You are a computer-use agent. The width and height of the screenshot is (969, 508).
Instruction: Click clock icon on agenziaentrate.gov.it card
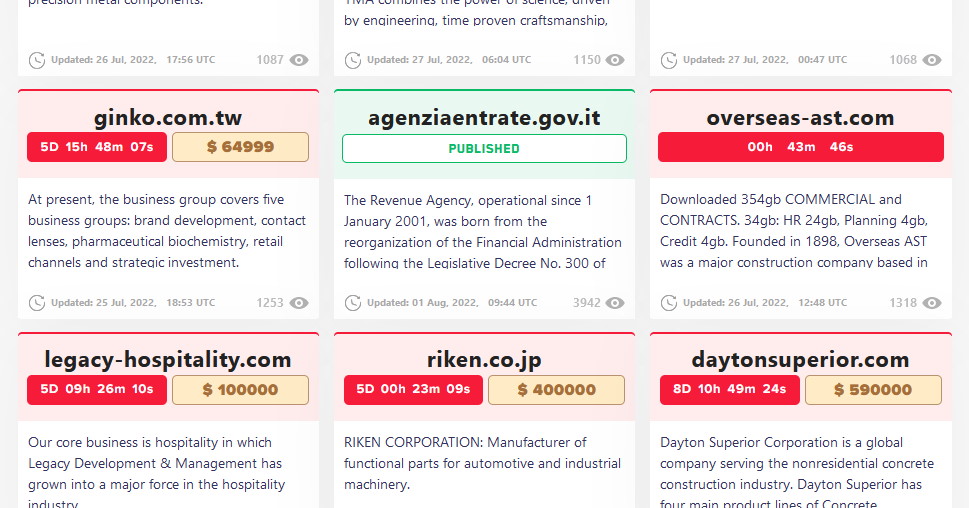point(353,303)
